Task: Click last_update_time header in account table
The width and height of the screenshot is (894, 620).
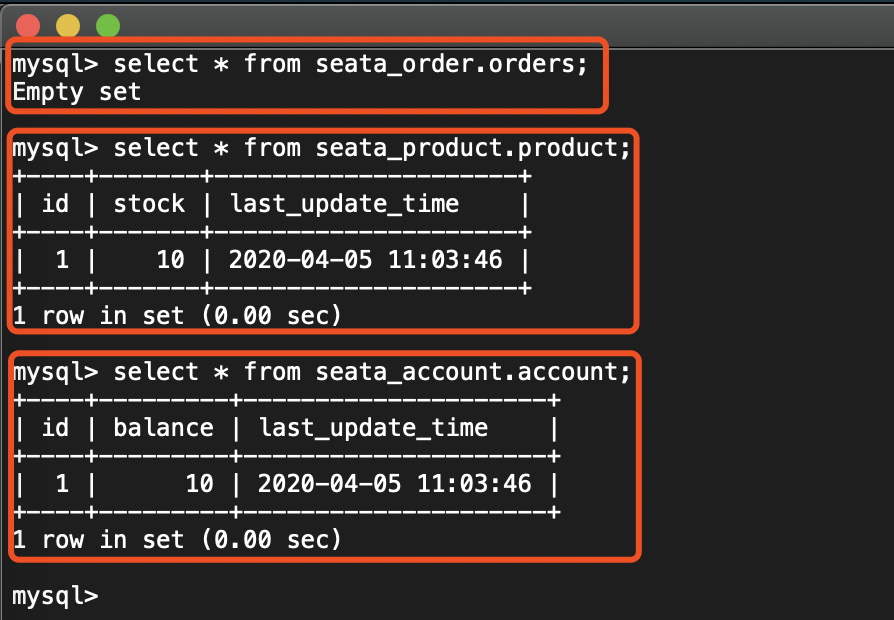Action: 373,428
